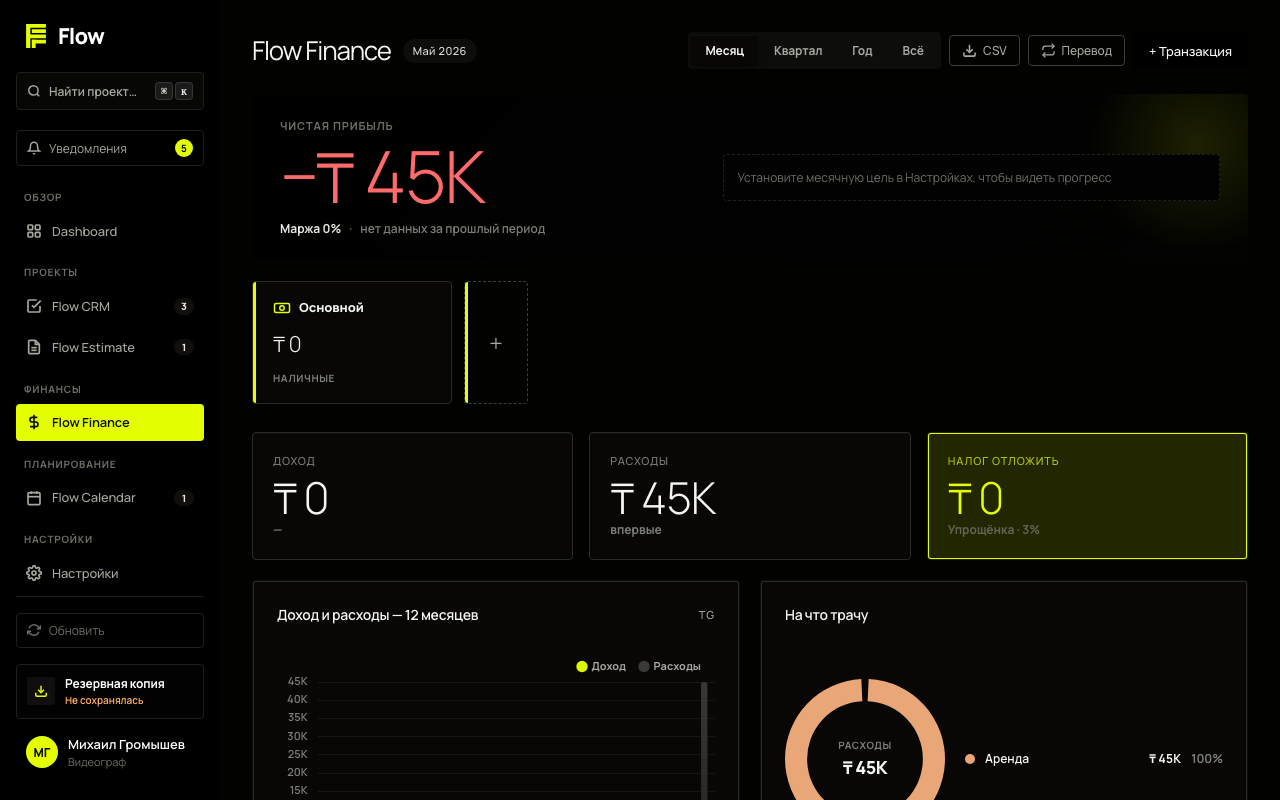Click the cash icon on Основной card
The width and height of the screenshot is (1280, 800).
click(x=282, y=308)
